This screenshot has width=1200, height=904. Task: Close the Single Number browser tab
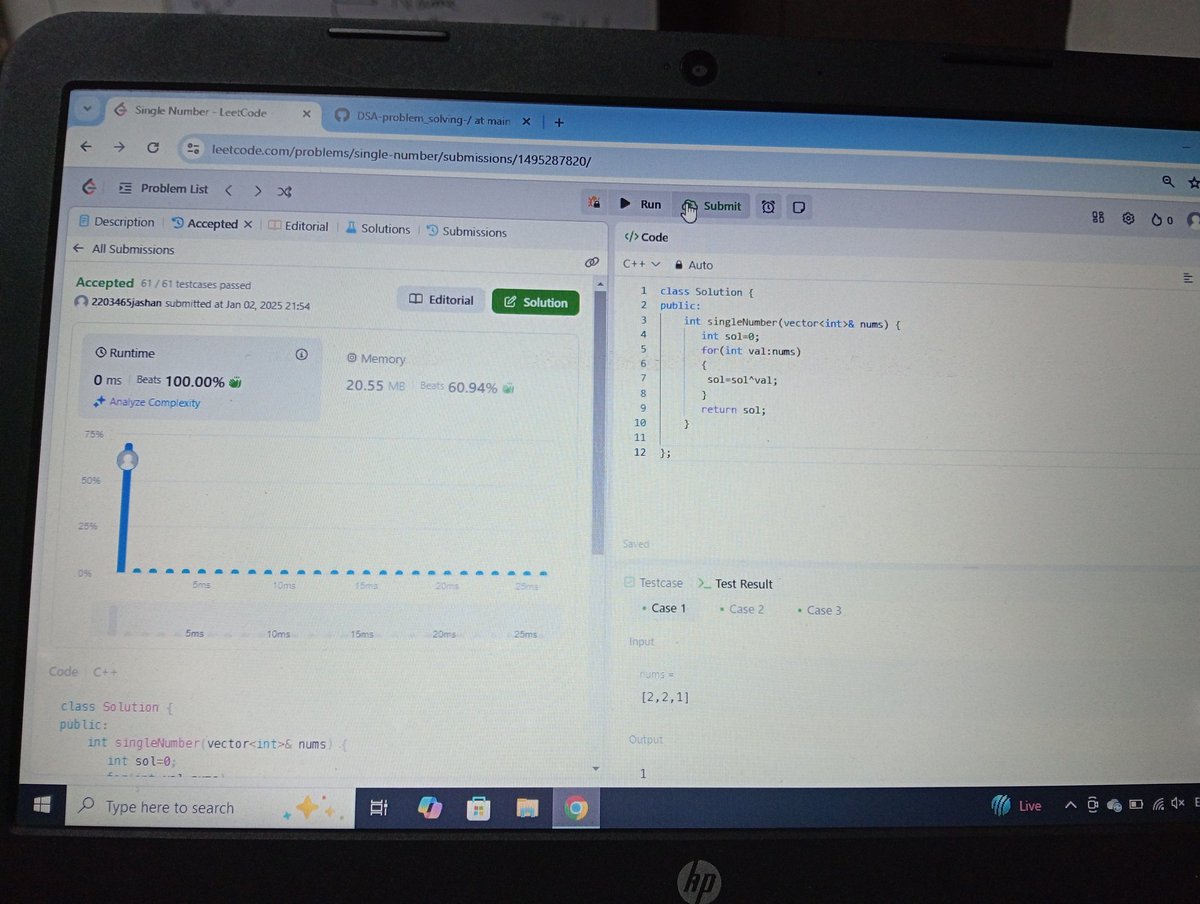(x=306, y=114)
